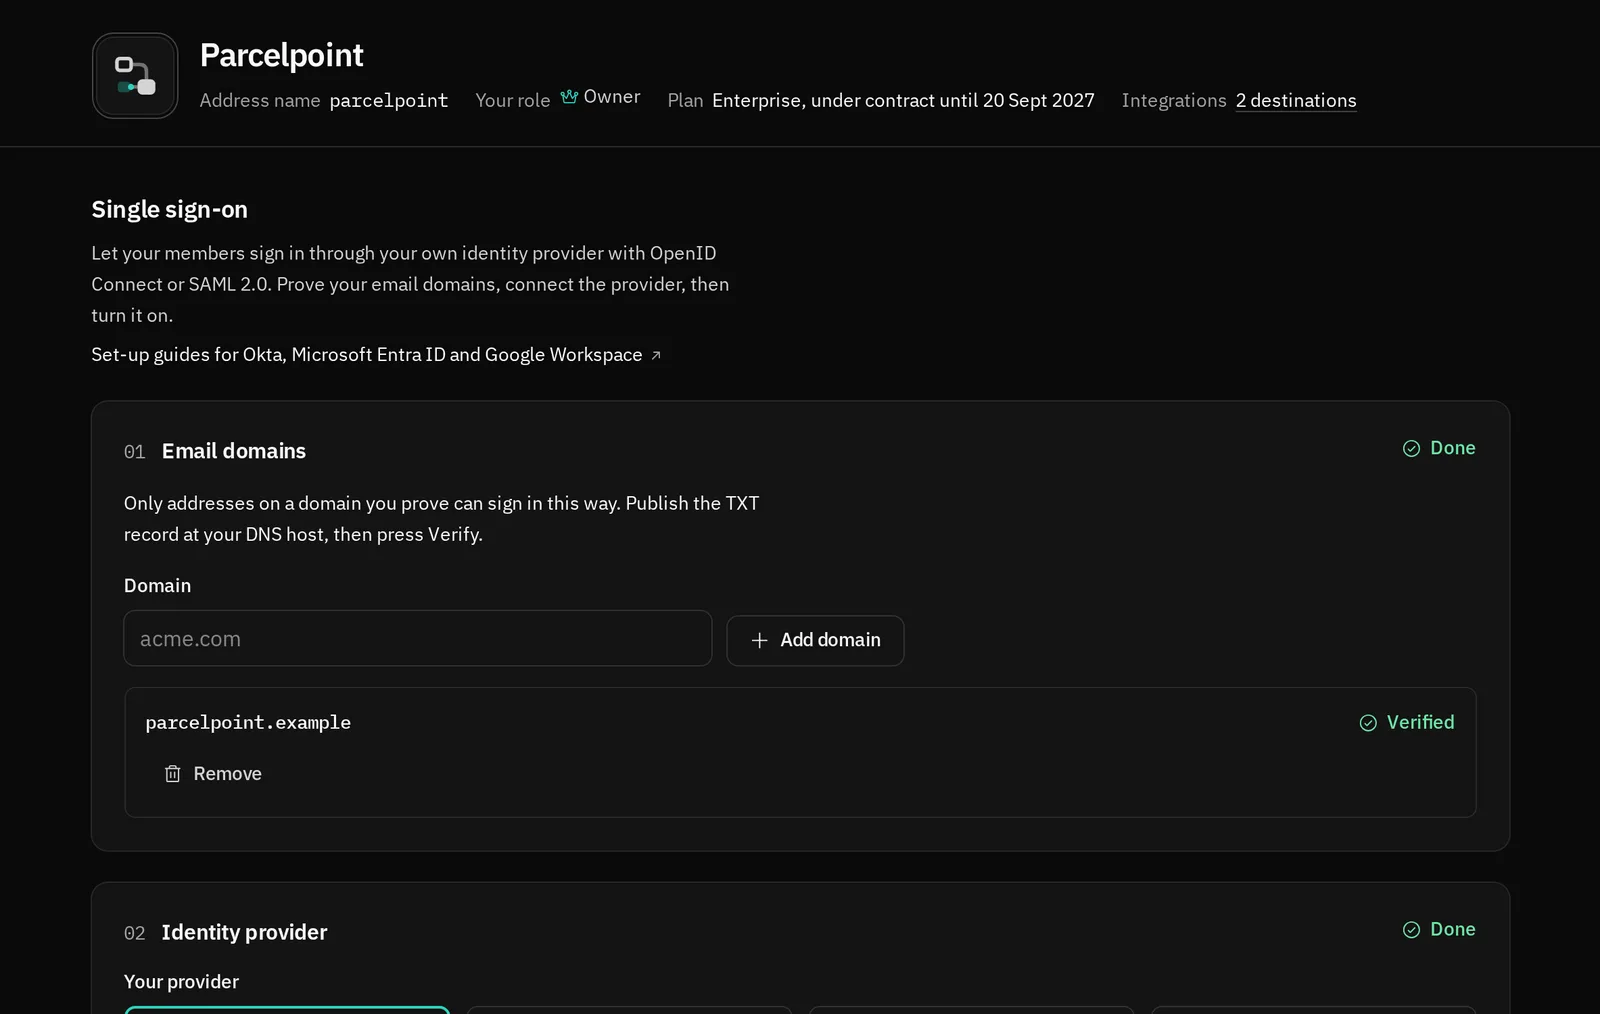Click the Done check icon in Email domains
The image size is (1600, 1014).
point(1411,449)
